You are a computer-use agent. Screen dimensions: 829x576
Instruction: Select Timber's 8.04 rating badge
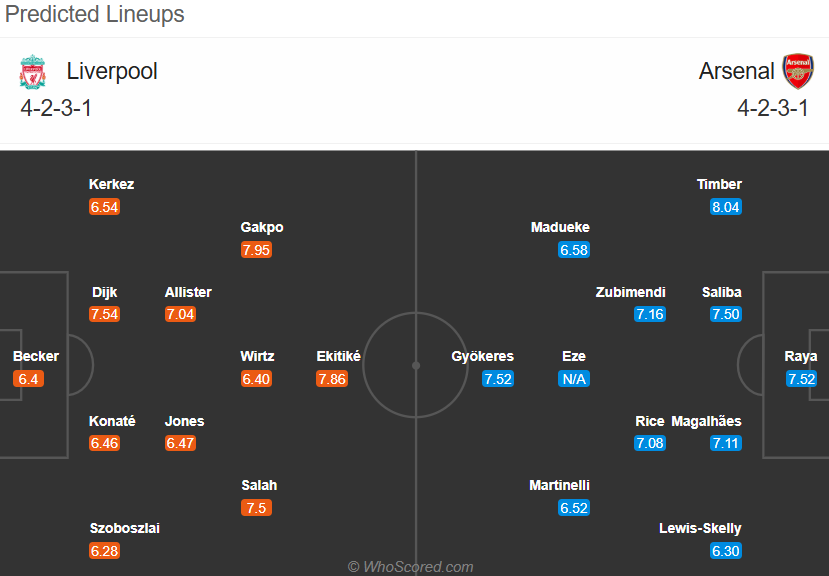point(725,207)
